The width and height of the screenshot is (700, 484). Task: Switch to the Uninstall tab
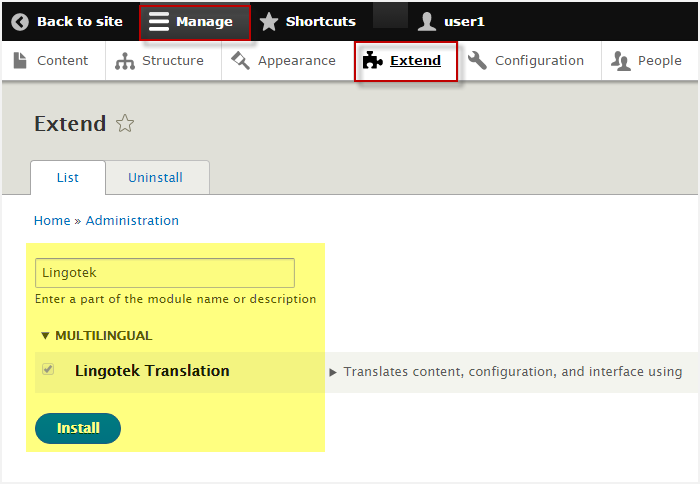pos(155,178)
